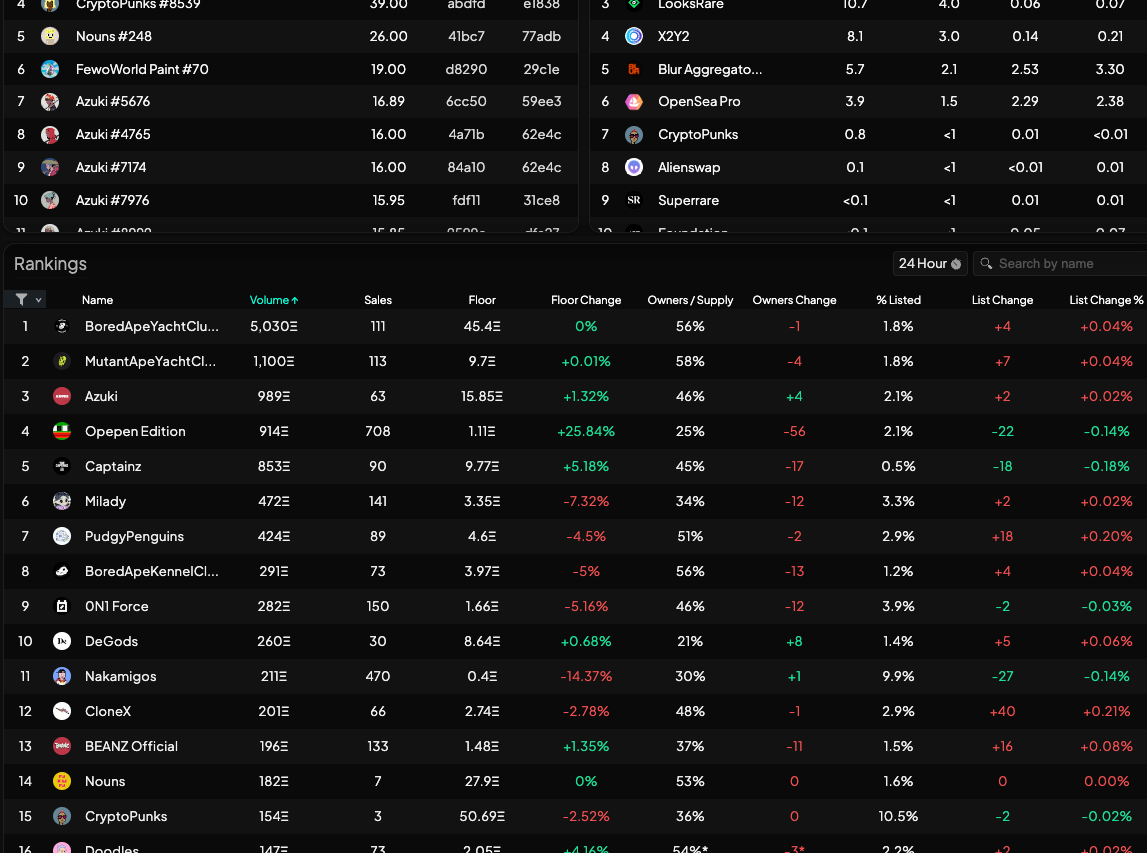Click the CryptoPunks icon in rankings row 15
This screenshot has height=853, width=1147.
(x=61, y=816)
